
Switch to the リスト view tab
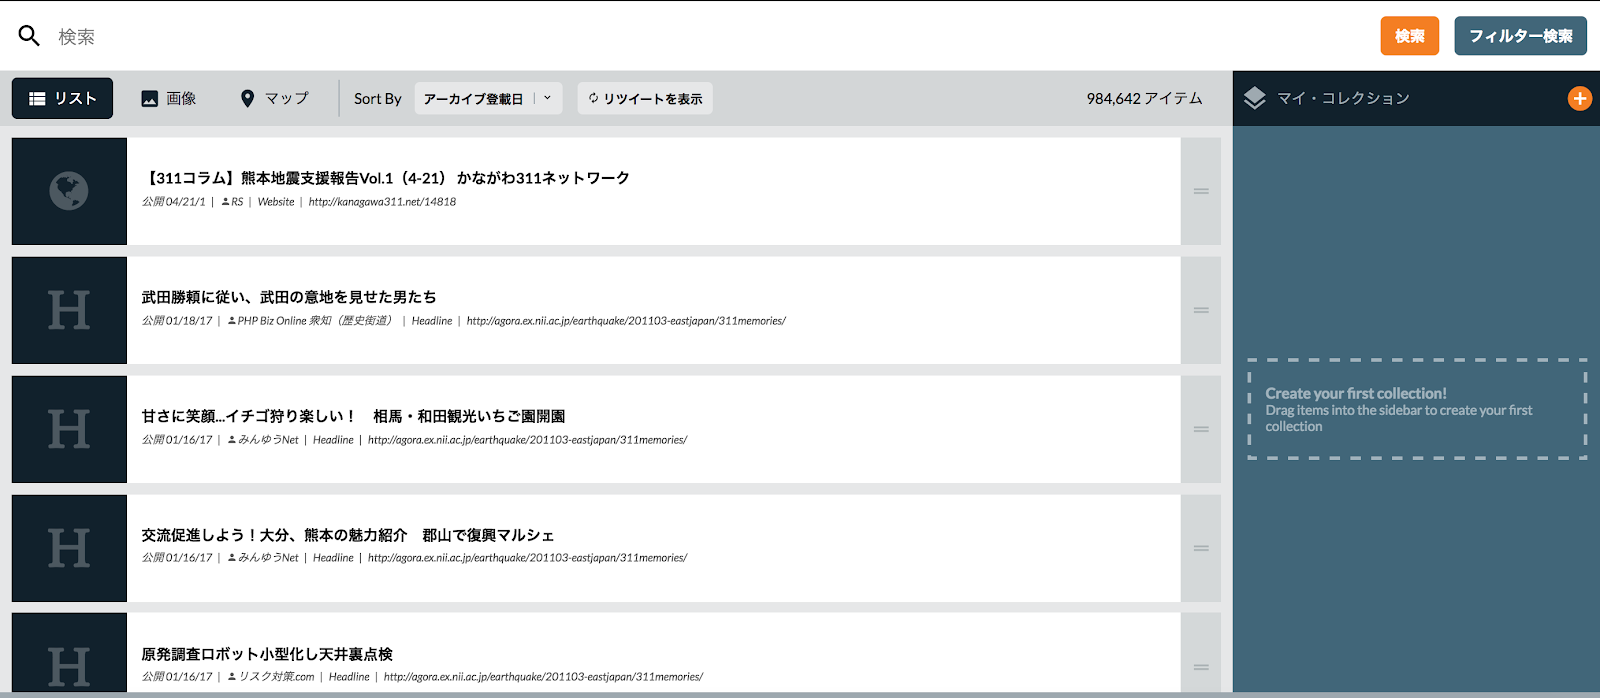tap(62, 98)
